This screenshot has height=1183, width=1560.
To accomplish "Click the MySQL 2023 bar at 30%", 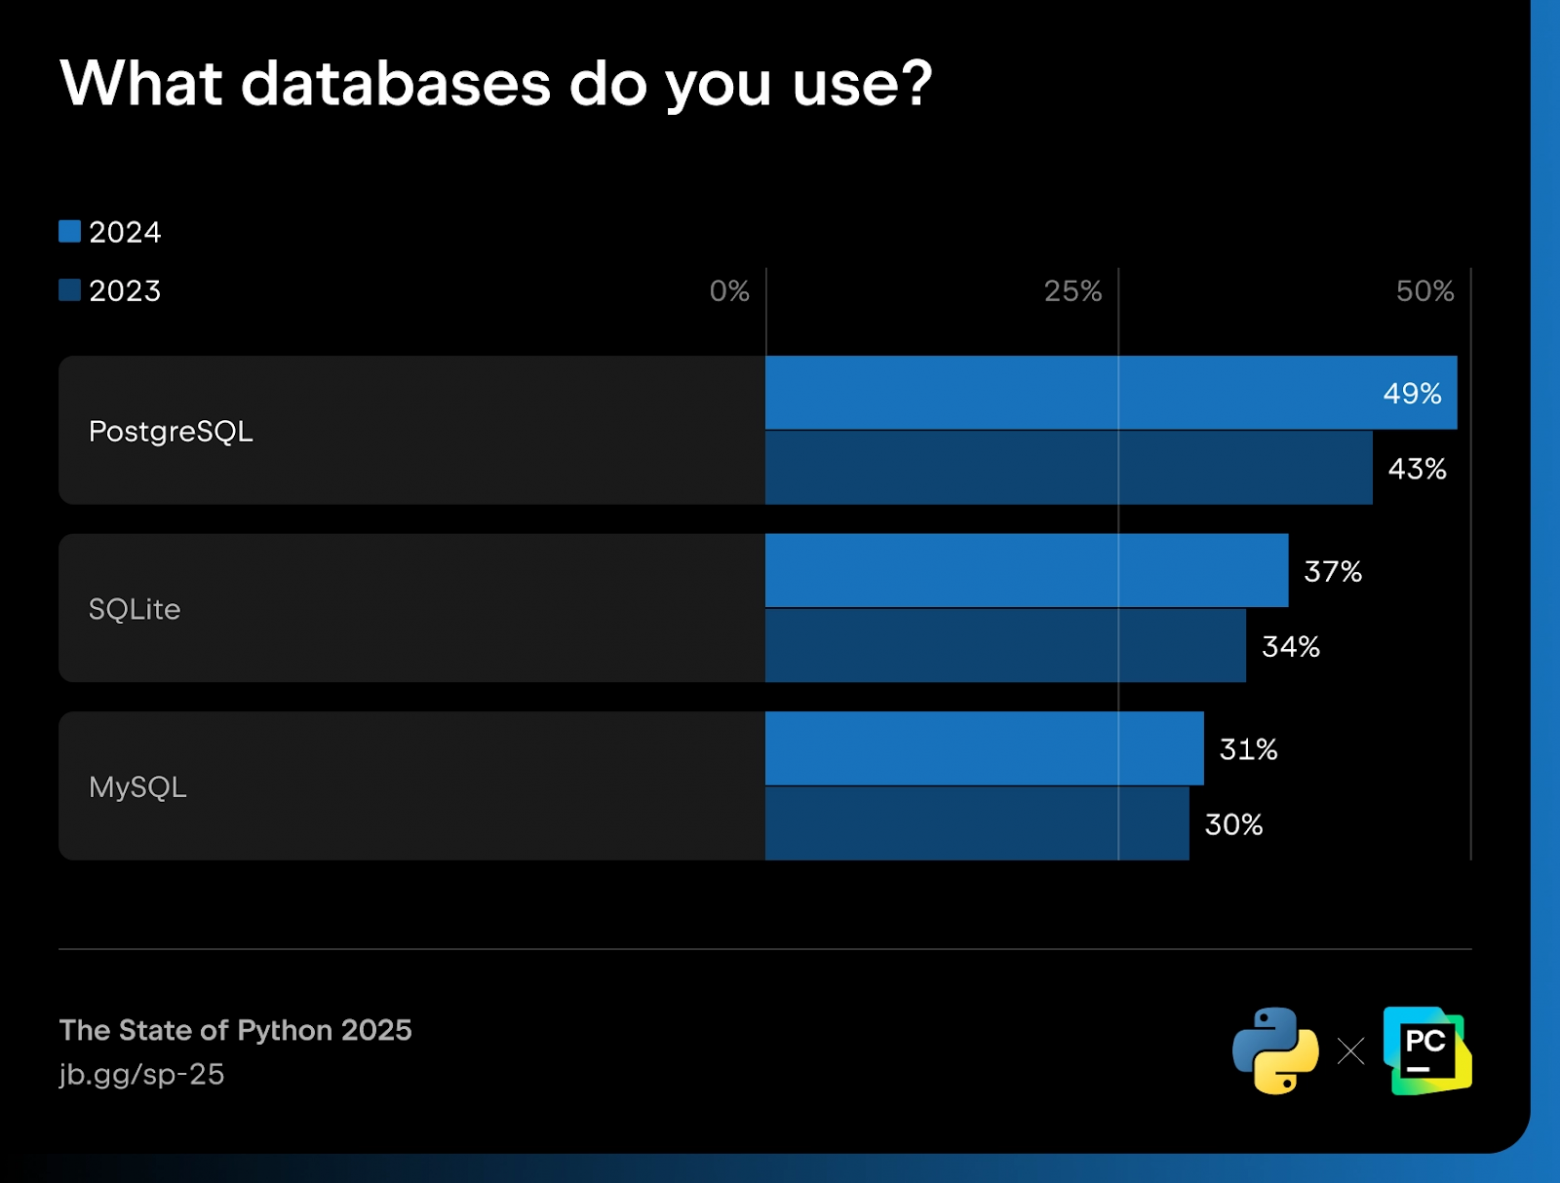I will pyautogui.click(x=977, y=824).
